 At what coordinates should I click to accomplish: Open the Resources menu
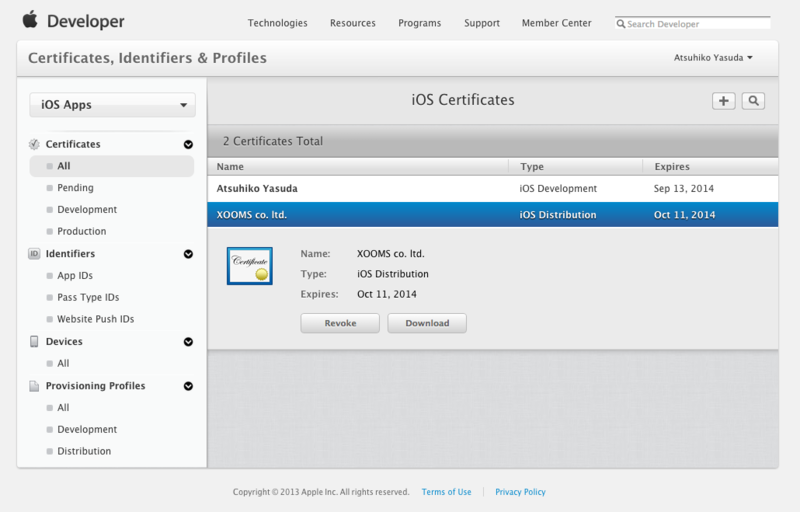click(x=353, y=23)
